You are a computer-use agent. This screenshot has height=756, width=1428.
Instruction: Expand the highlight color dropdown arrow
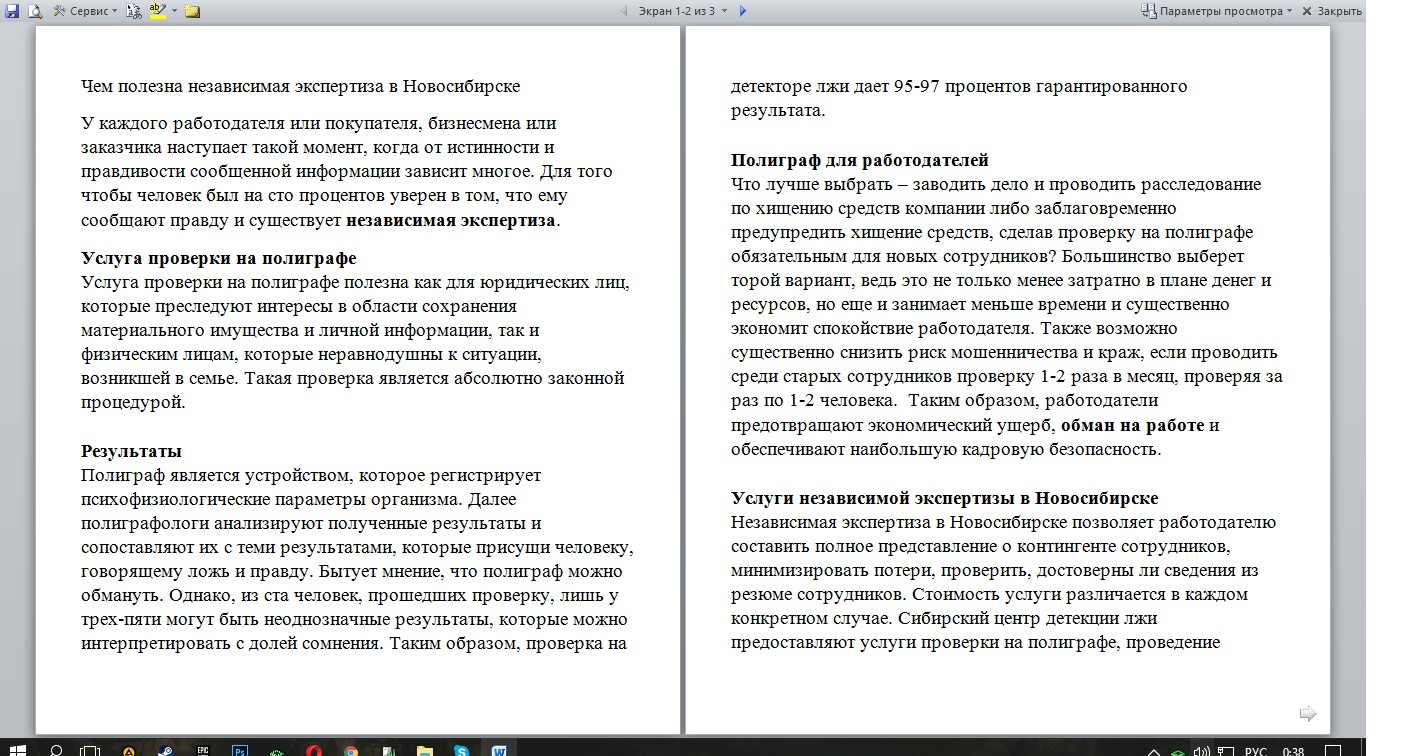click(174, 11)
